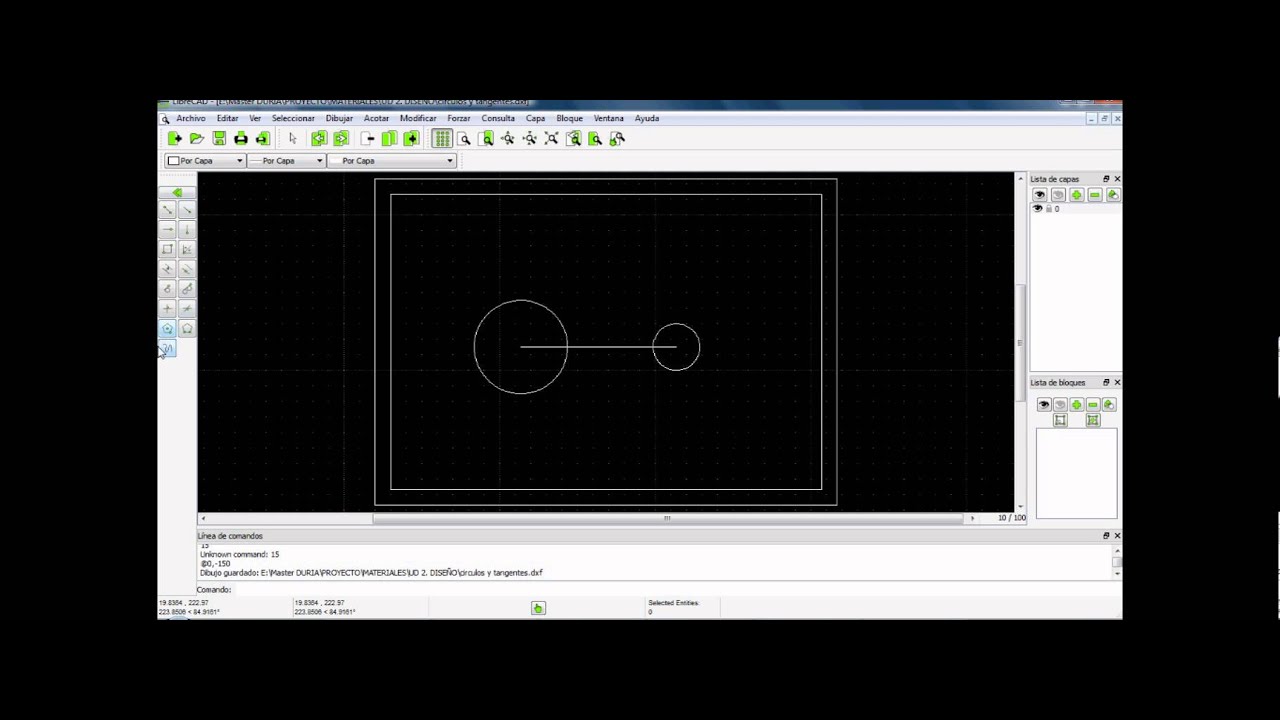
Task: Open the color Por Capa dropdown
Action: point(205,161)
